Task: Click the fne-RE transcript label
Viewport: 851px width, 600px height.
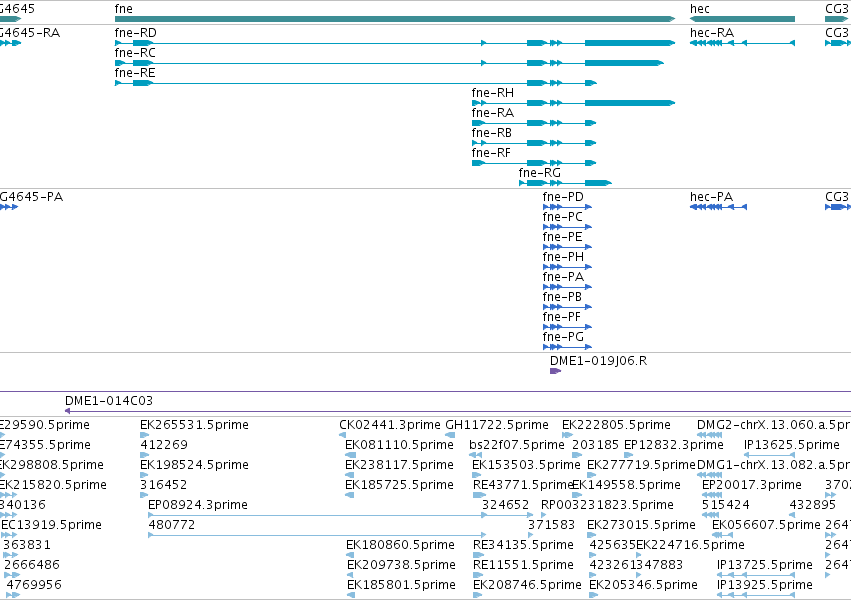Action: [135, 73]
